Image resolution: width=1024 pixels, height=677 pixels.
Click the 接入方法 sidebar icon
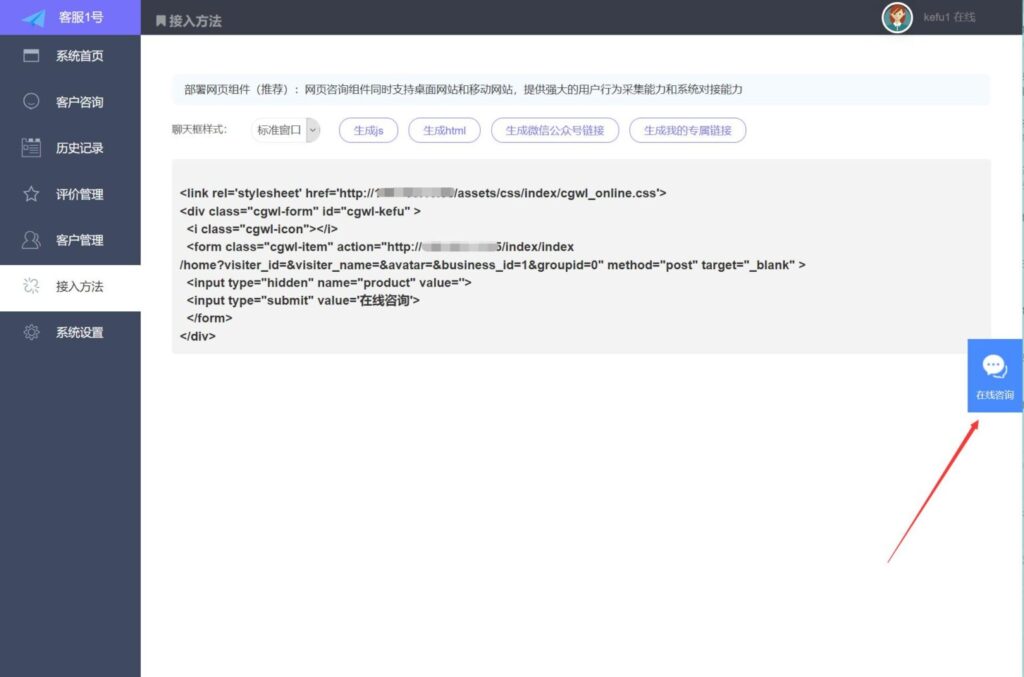[x=29, y=286]
